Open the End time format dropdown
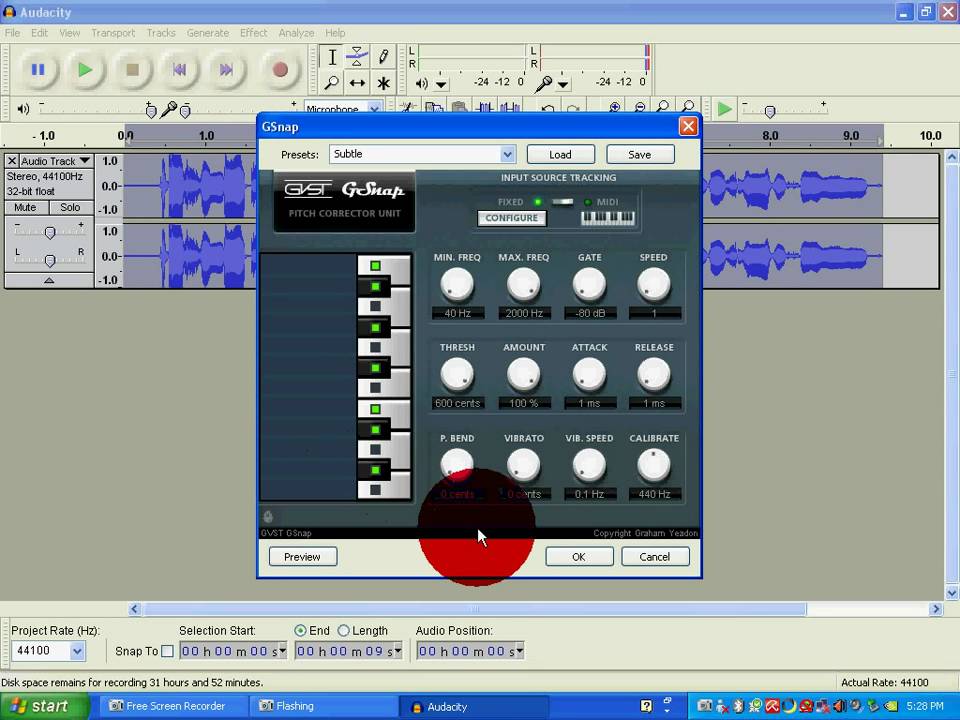This screenshot has height=720, width=960. pyautogui.click(x=398, y=651)
